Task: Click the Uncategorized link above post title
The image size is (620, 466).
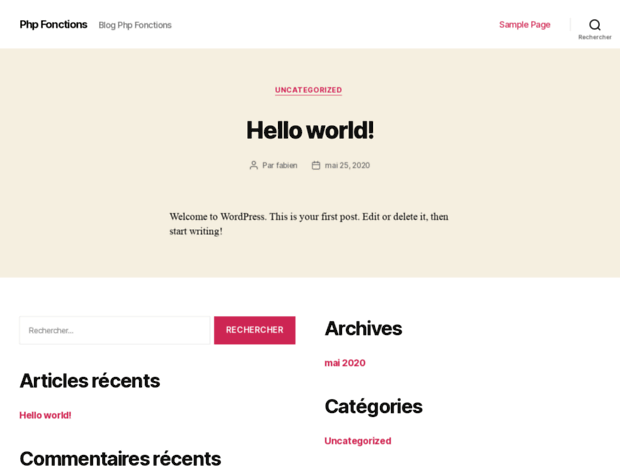Action: click(x=308, y=90)
